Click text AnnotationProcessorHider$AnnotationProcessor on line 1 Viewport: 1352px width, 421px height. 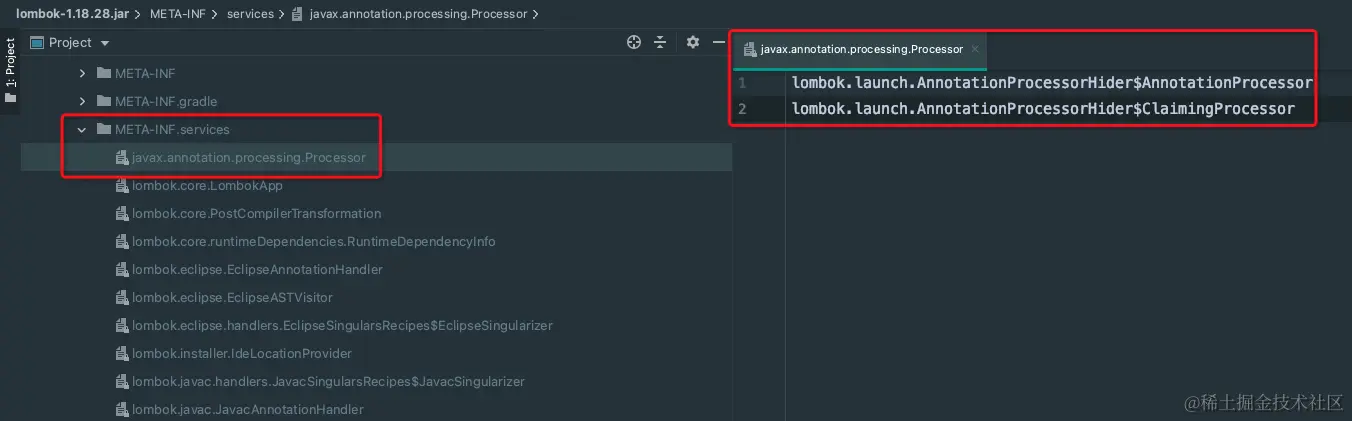(1118, 82)
